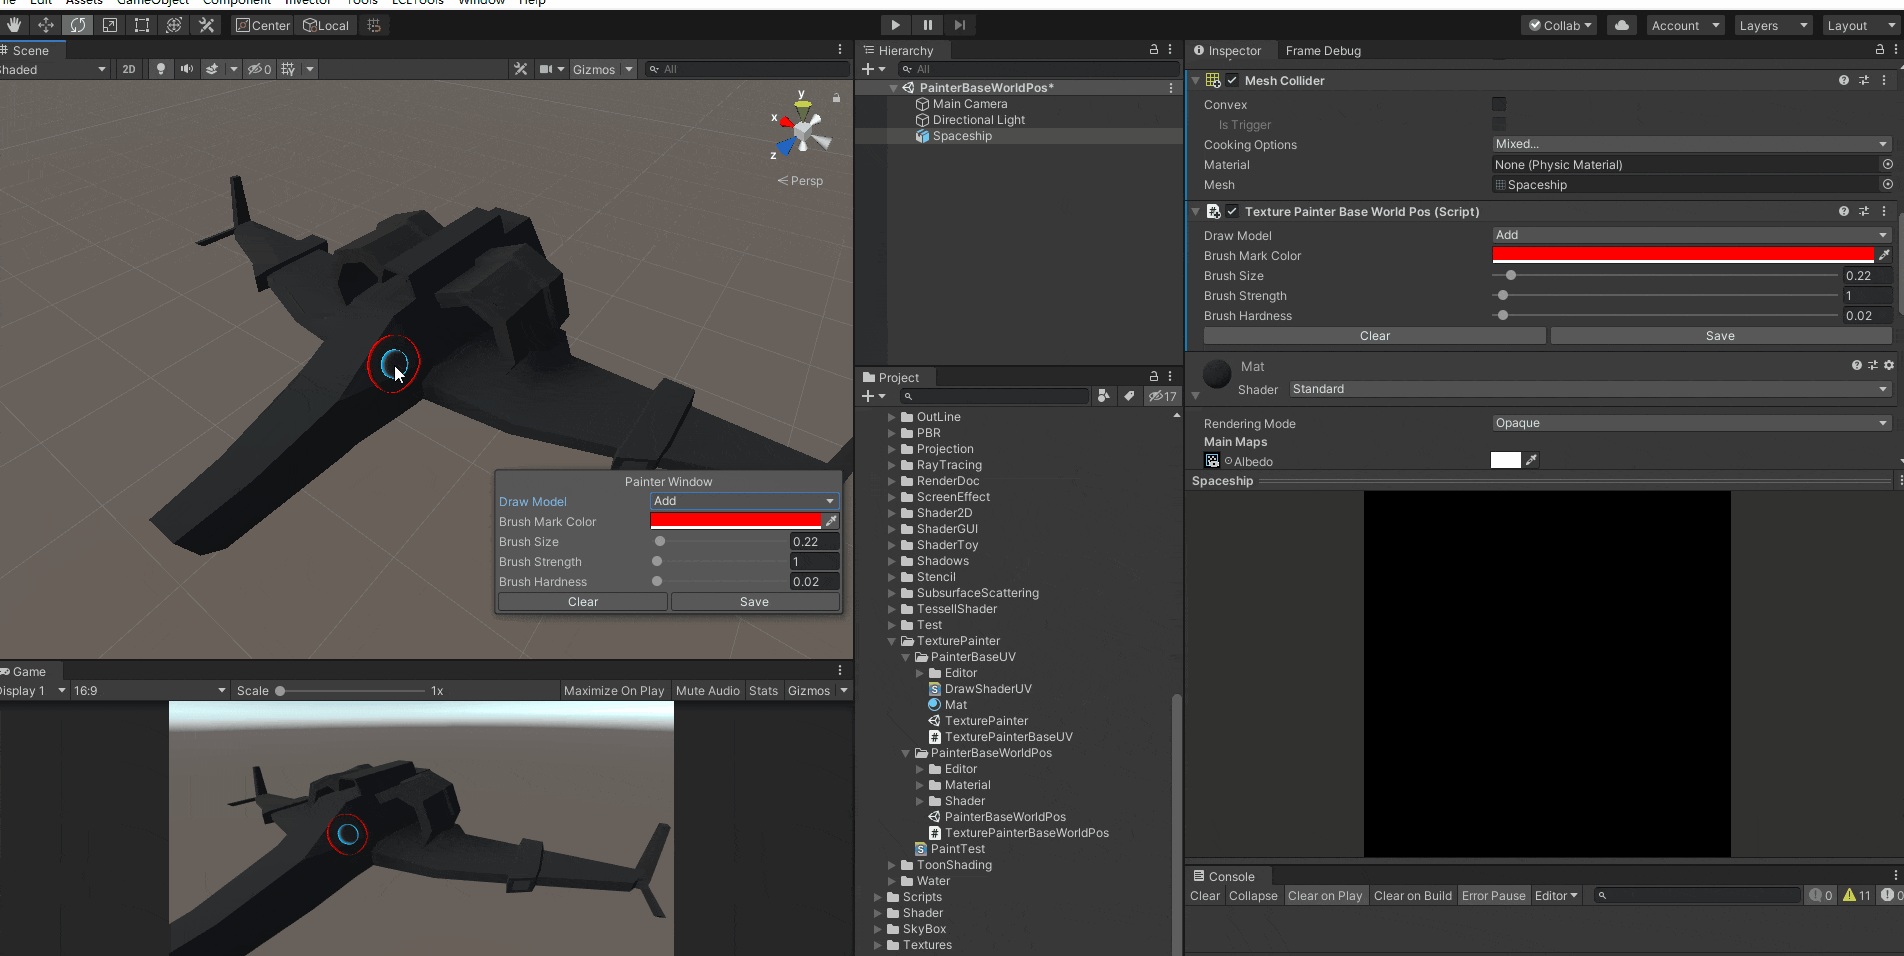The image size is (1904, 956).
Task: Click Clear button in Inspector script
Action: (x=1375, y=335)
